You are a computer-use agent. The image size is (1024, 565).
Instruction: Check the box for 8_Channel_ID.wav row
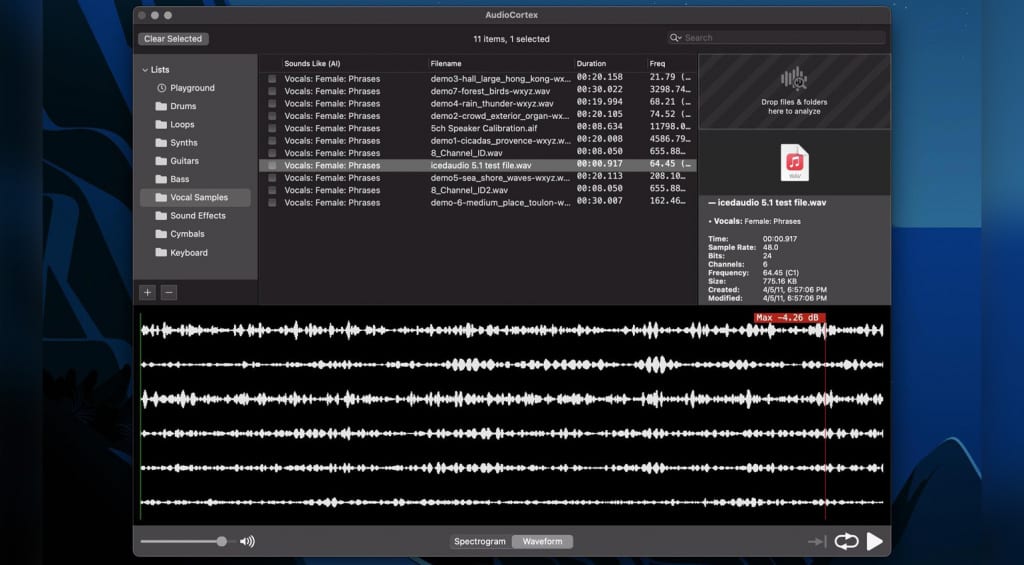(x=272, y=153)
